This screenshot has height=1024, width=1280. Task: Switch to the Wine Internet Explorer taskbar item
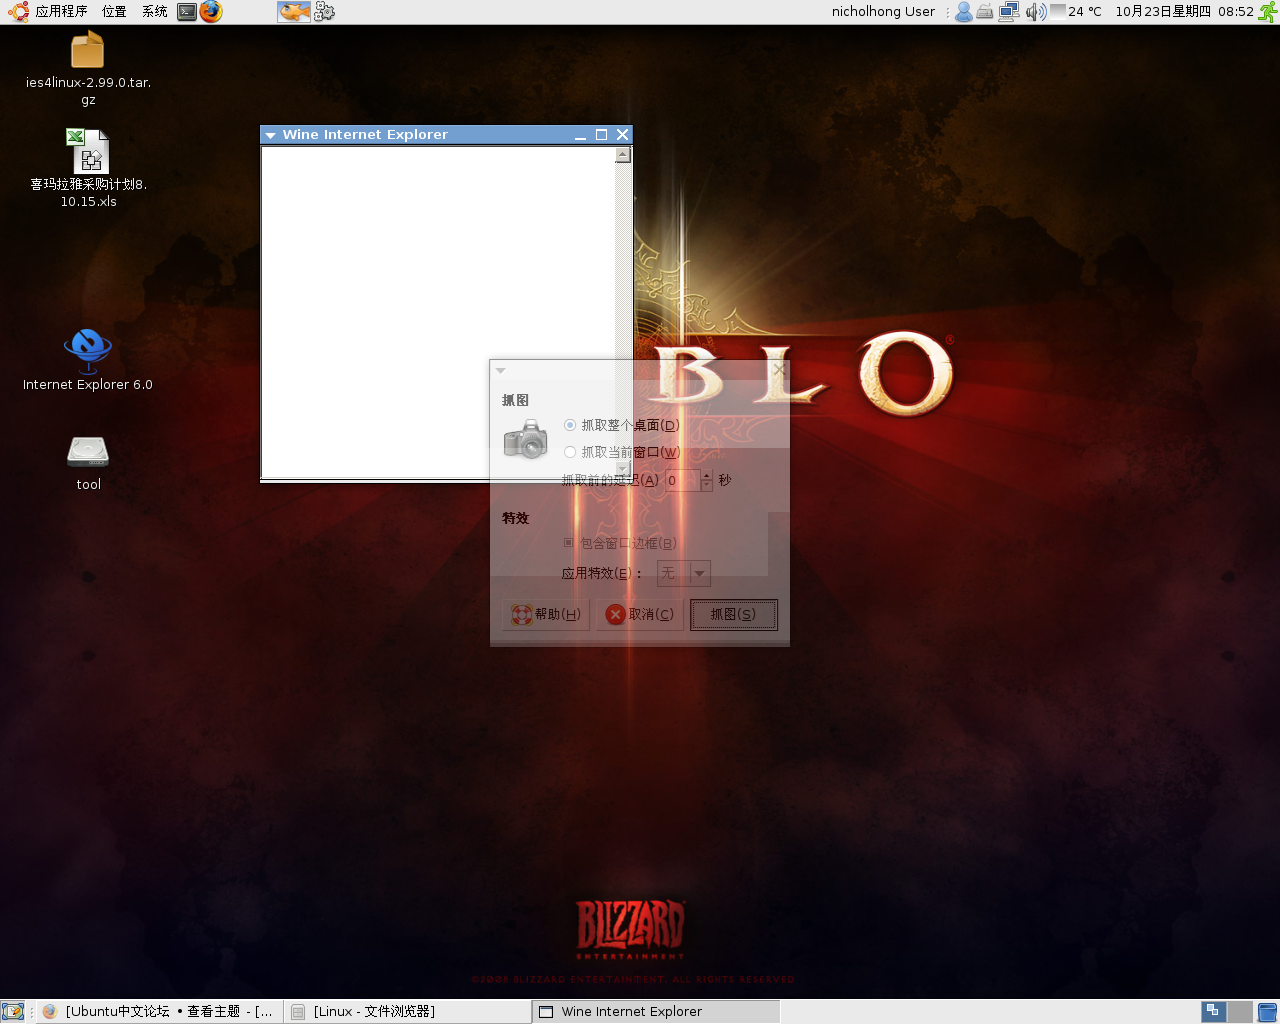pos(656,1012)
